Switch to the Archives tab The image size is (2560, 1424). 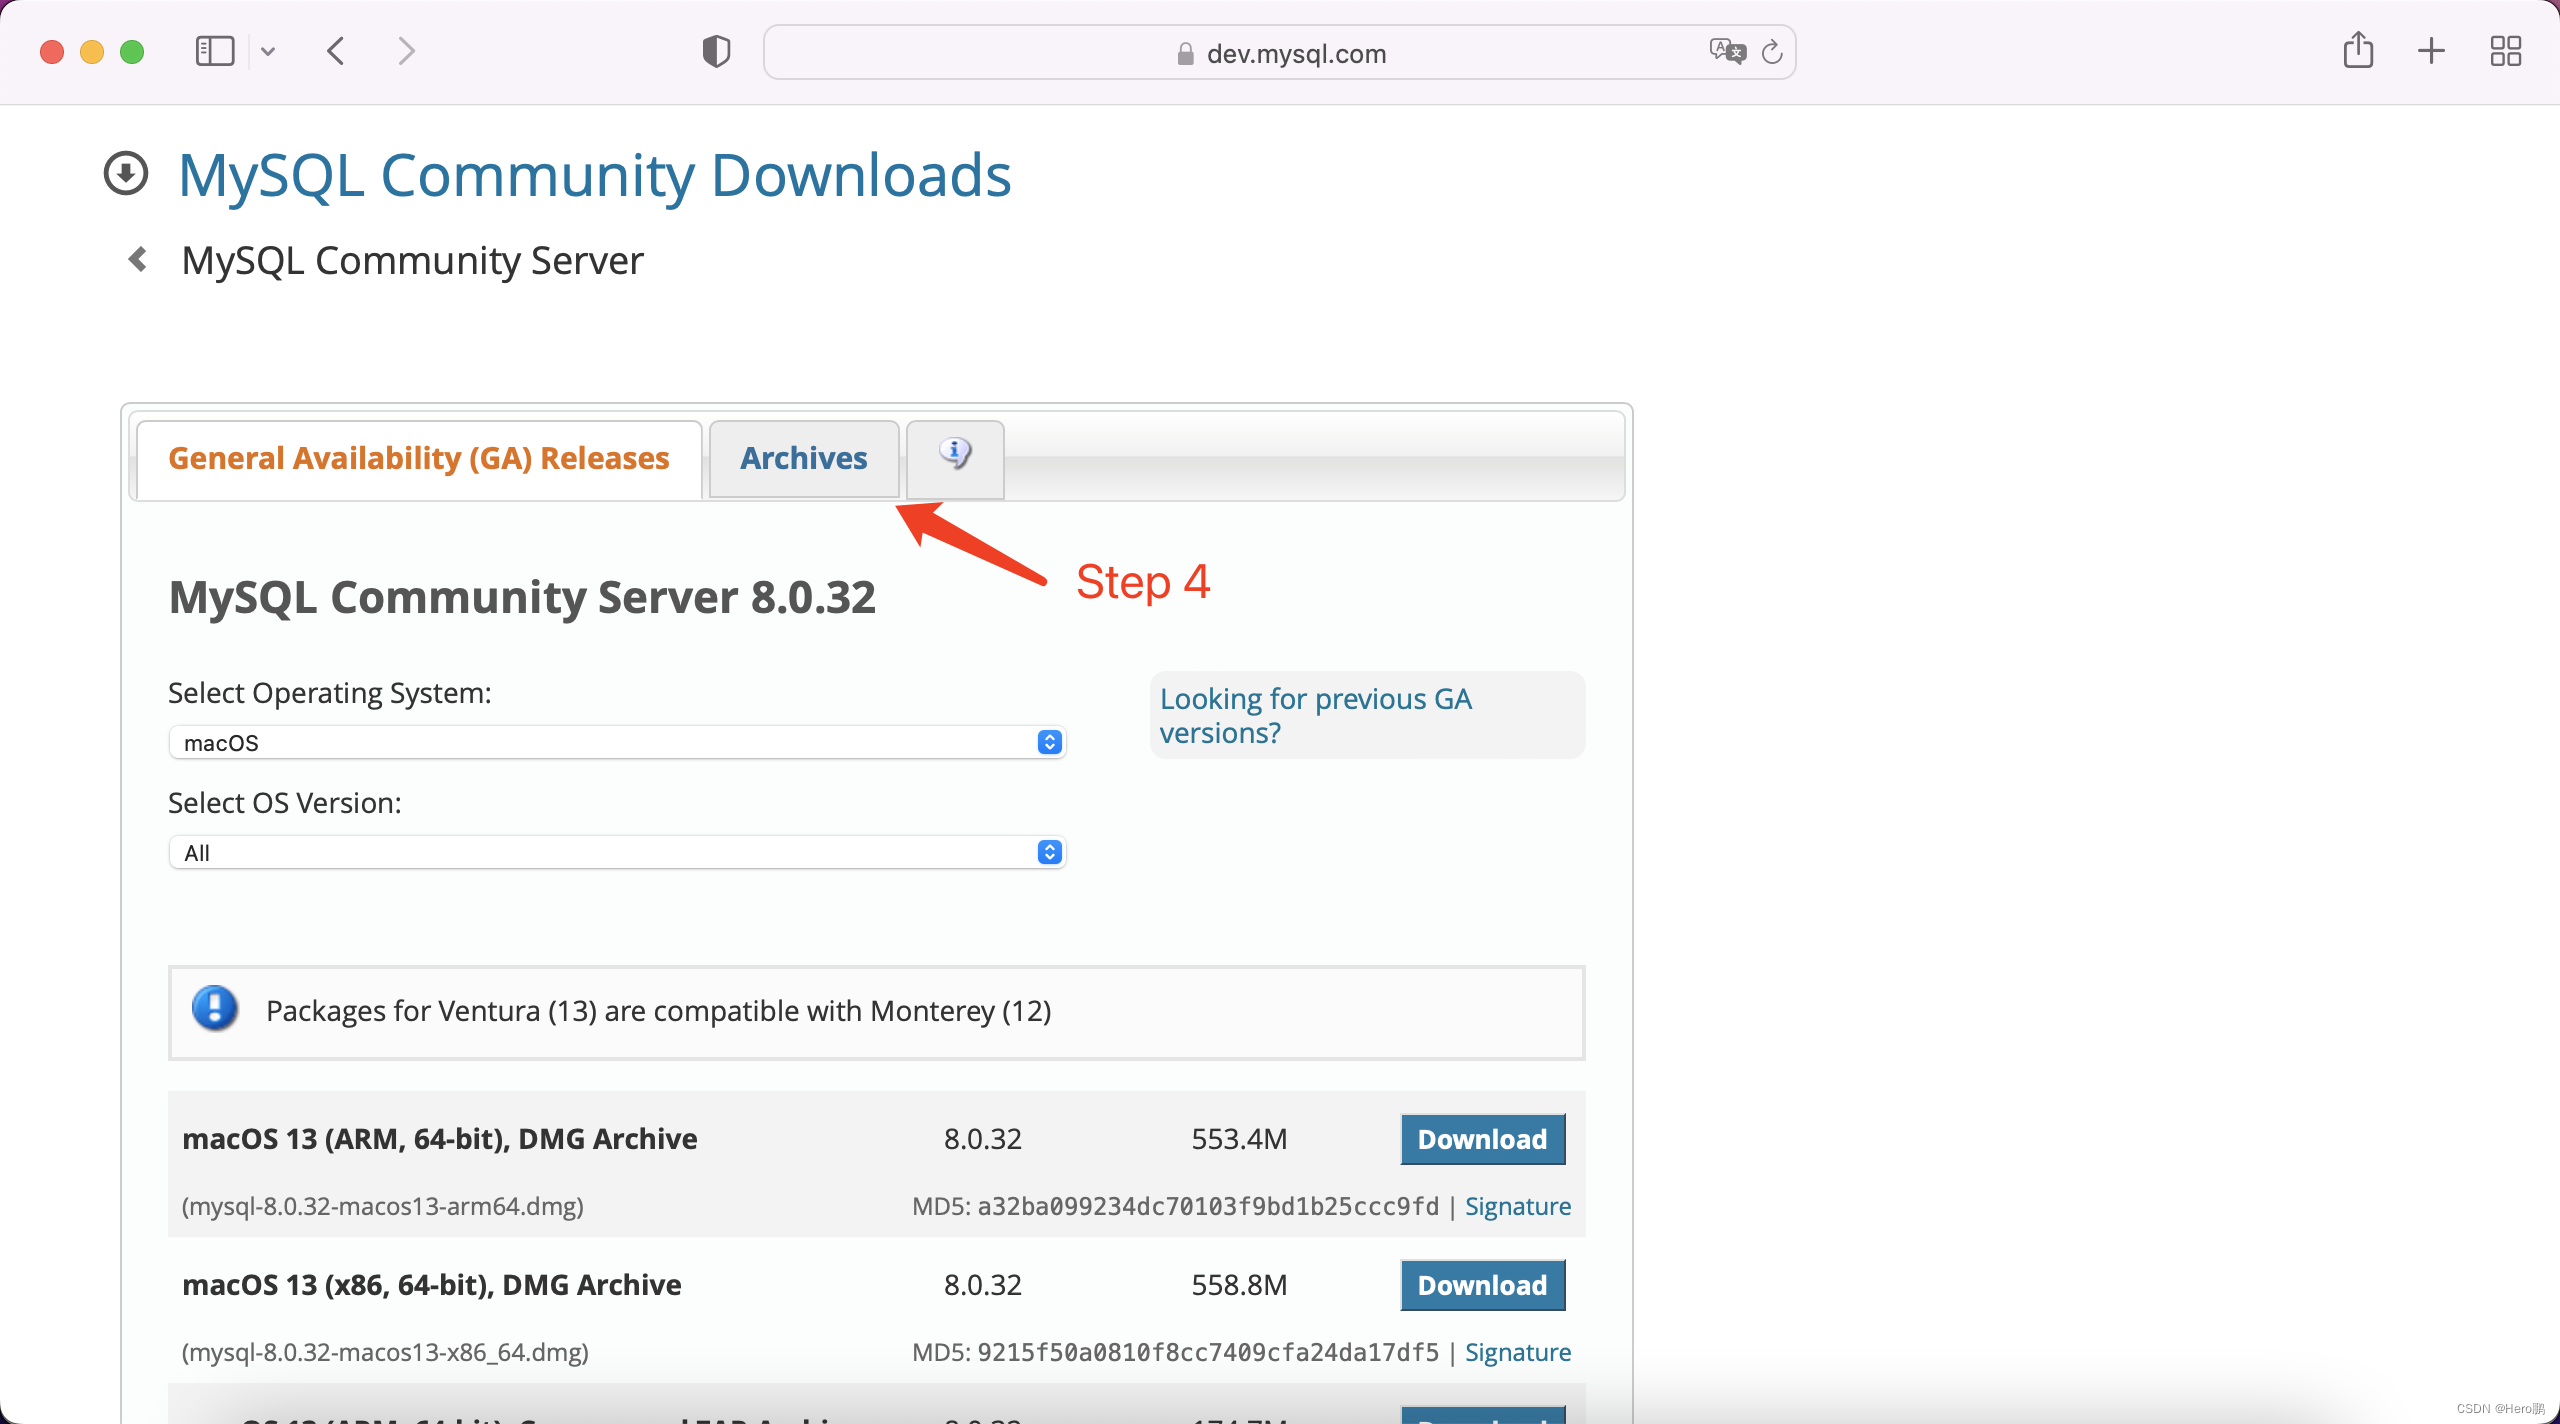coord(804,459)
